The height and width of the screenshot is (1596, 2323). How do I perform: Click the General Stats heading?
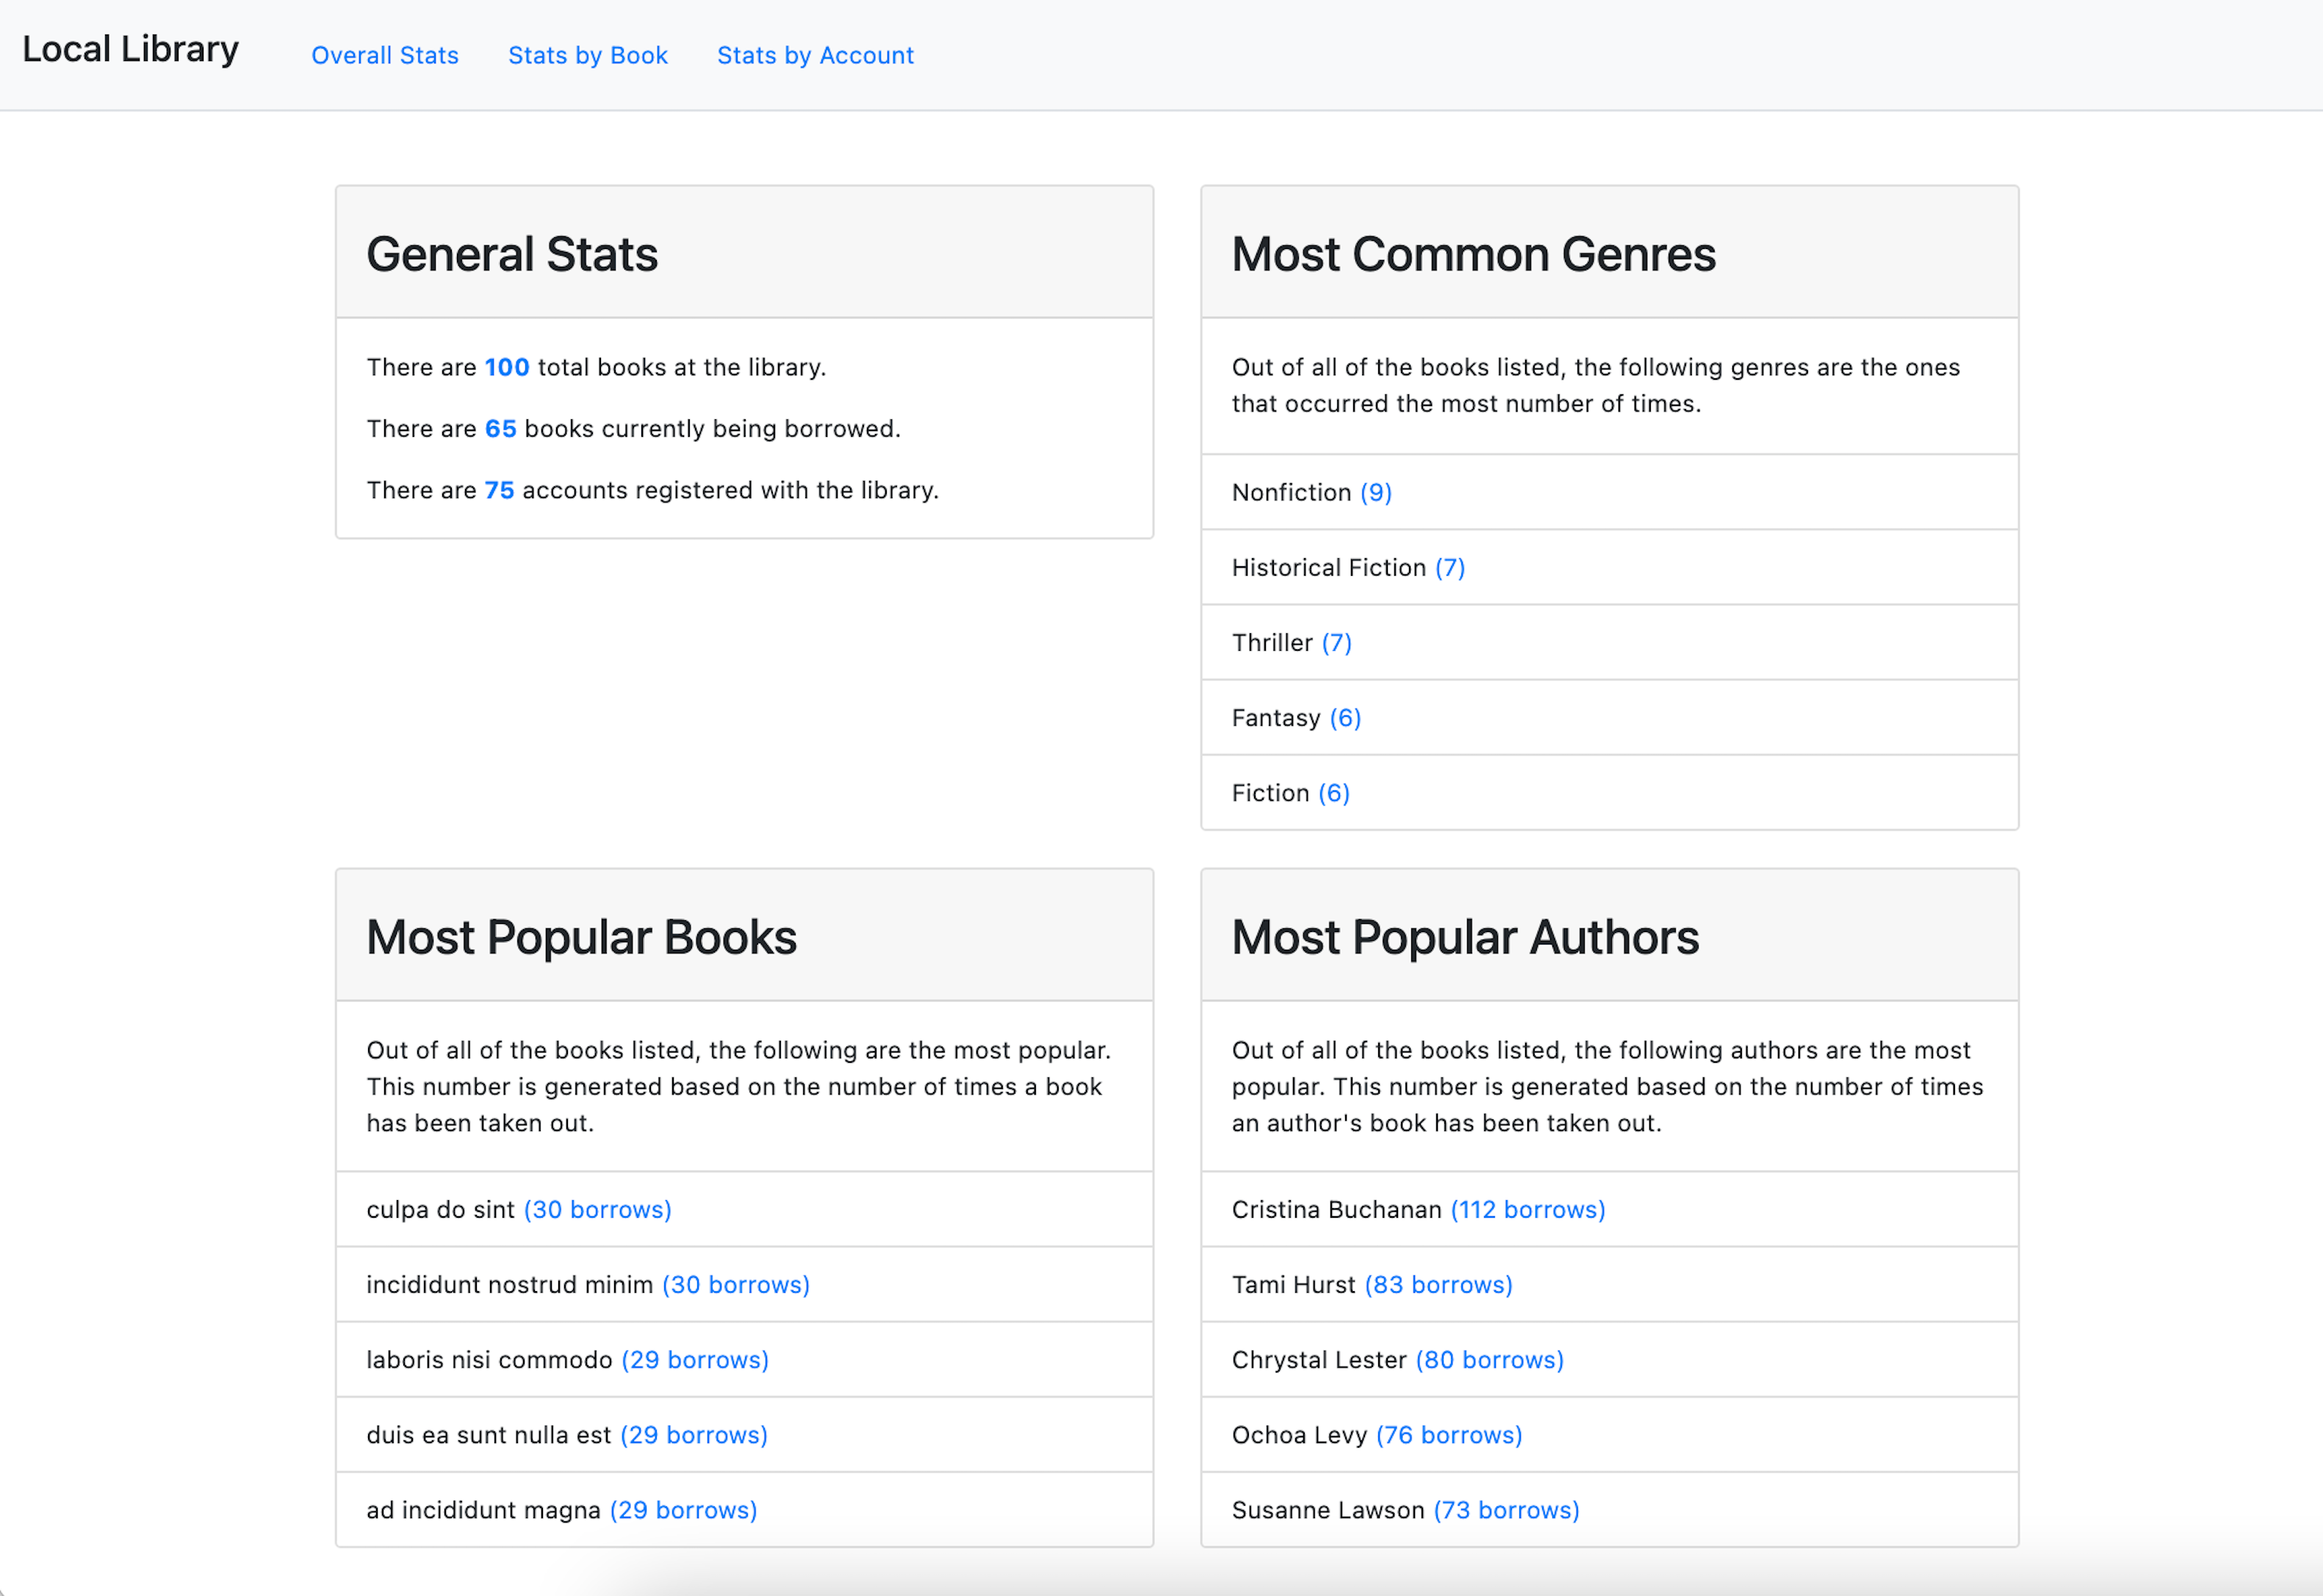pyautogui.click(x=511, y=254)
